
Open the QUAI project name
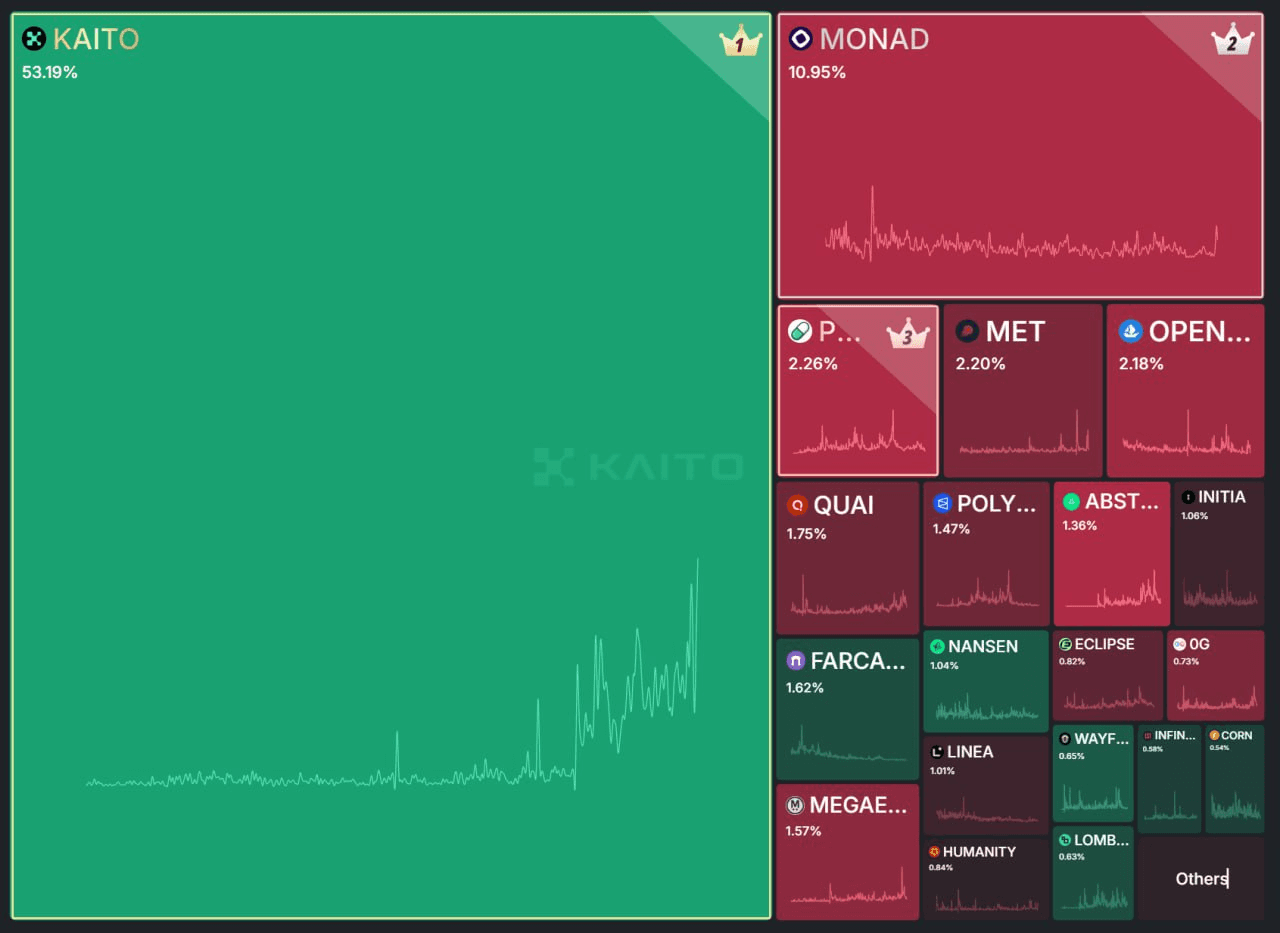pyautogui.click(x=844, y=505)
